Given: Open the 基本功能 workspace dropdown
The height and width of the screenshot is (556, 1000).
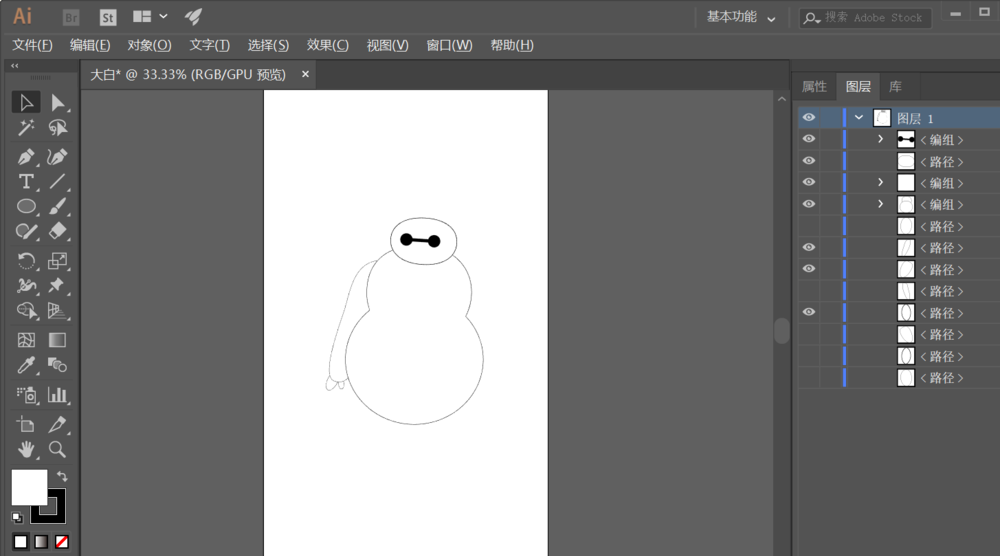Looking at the screenshot, I should [741, 17].
